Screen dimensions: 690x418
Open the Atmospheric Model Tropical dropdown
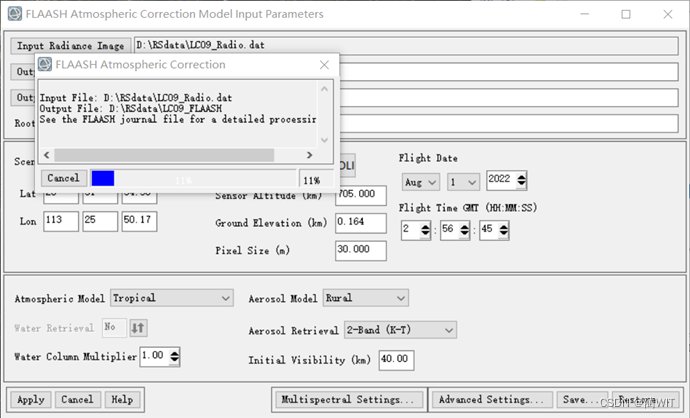pyautogui.click(x=172, y=298)
